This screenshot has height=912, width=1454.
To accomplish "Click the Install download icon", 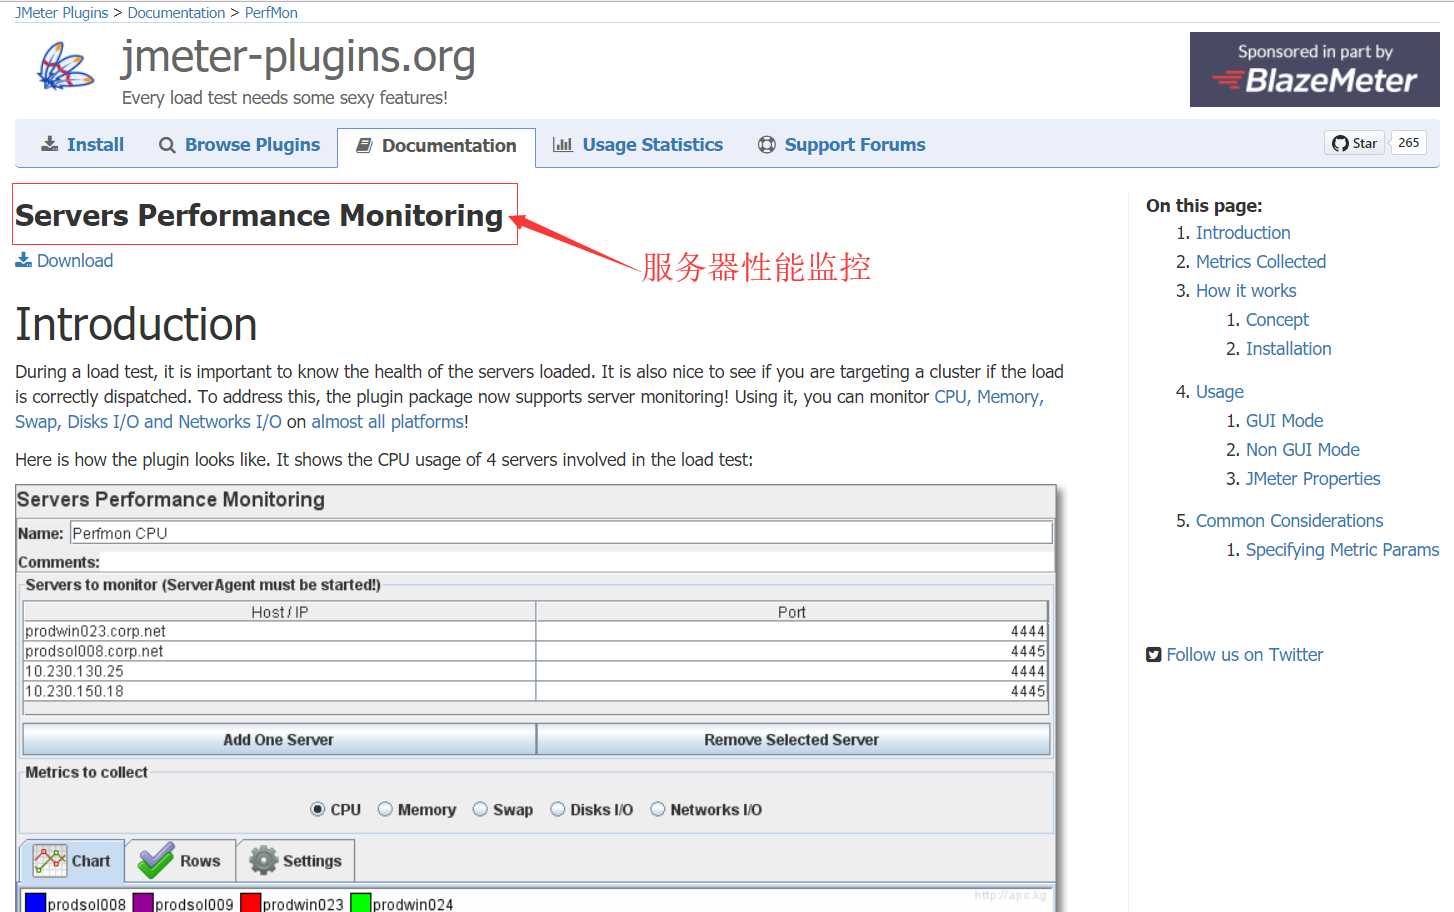I will [x=49, y=144].
